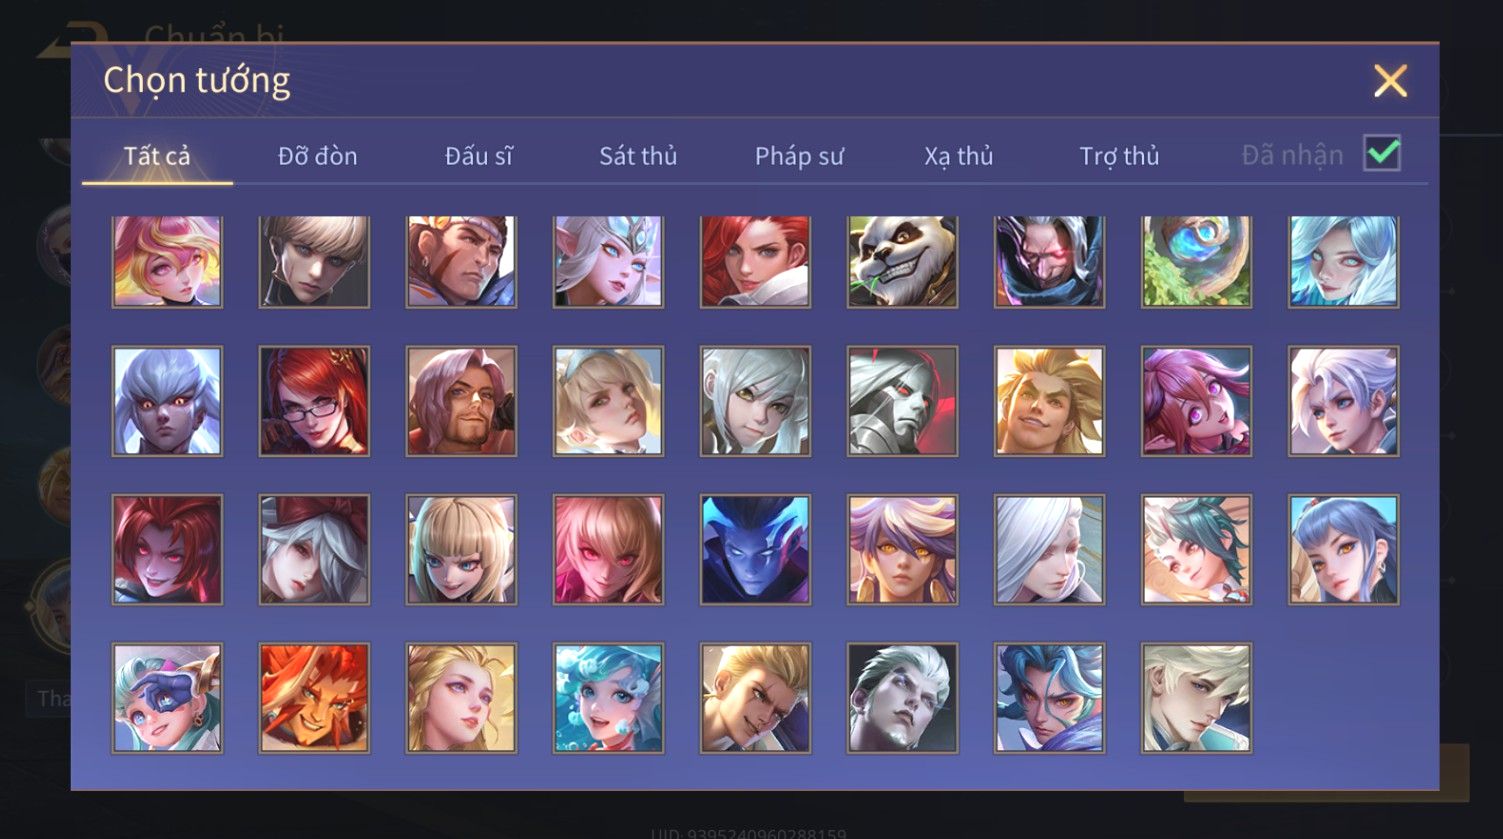Filter by the Pháp sư tab
Image resolution: width=1503 pixels, height=839 pixels.
[x=799, y=156]
